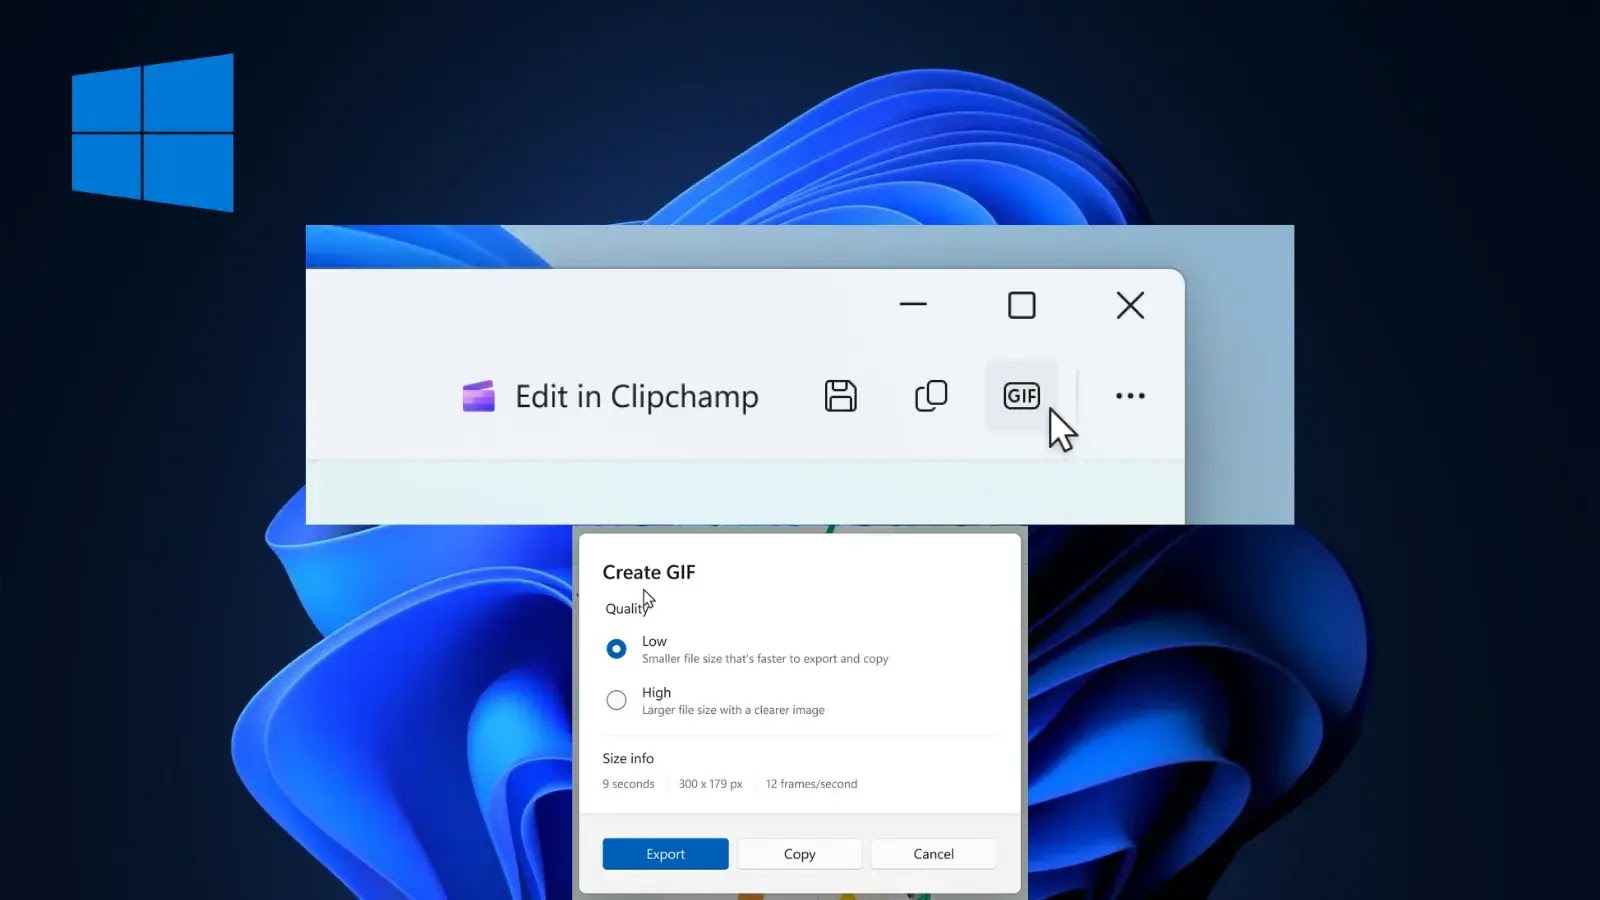The image size is (1600, 900).
Task: Click the Create GIF dialog title
Action: pos(648,572)
